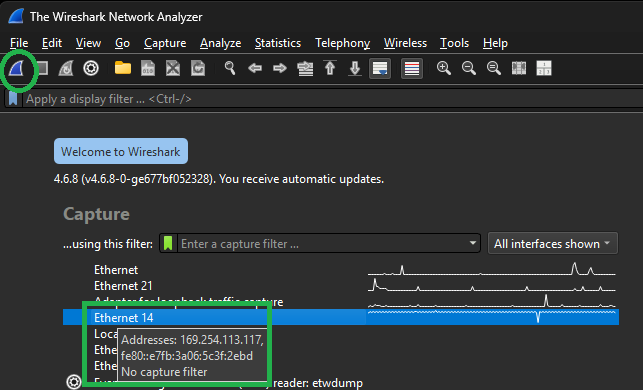Click the Welcome to Wireshark button
The height and width of the screenshot is (390, 643).
(x=121, y=151)
